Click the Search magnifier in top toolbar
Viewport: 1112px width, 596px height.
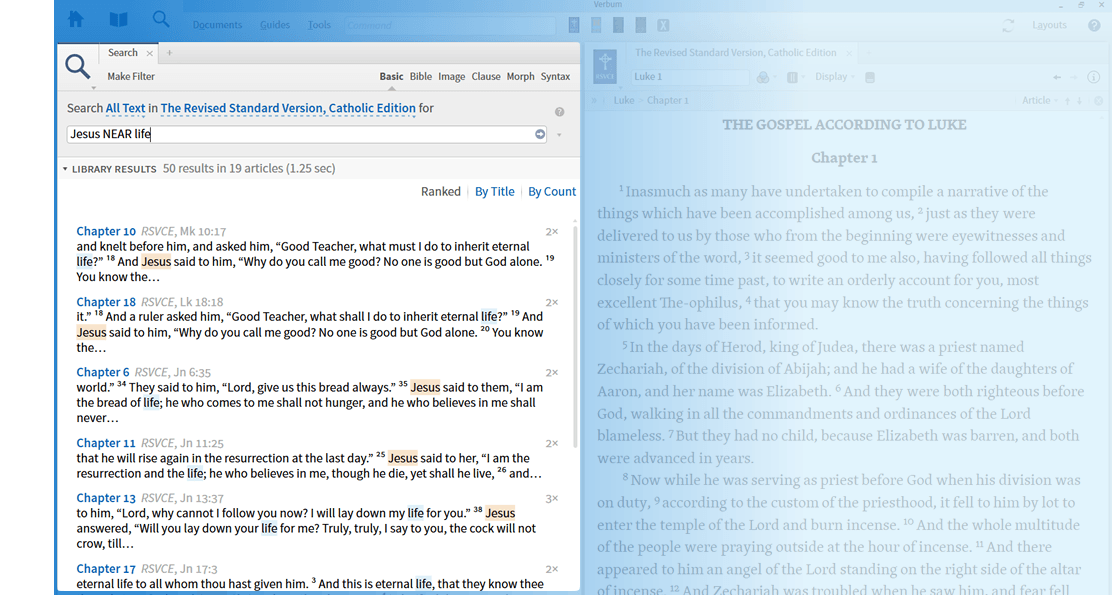coord(161,19)
